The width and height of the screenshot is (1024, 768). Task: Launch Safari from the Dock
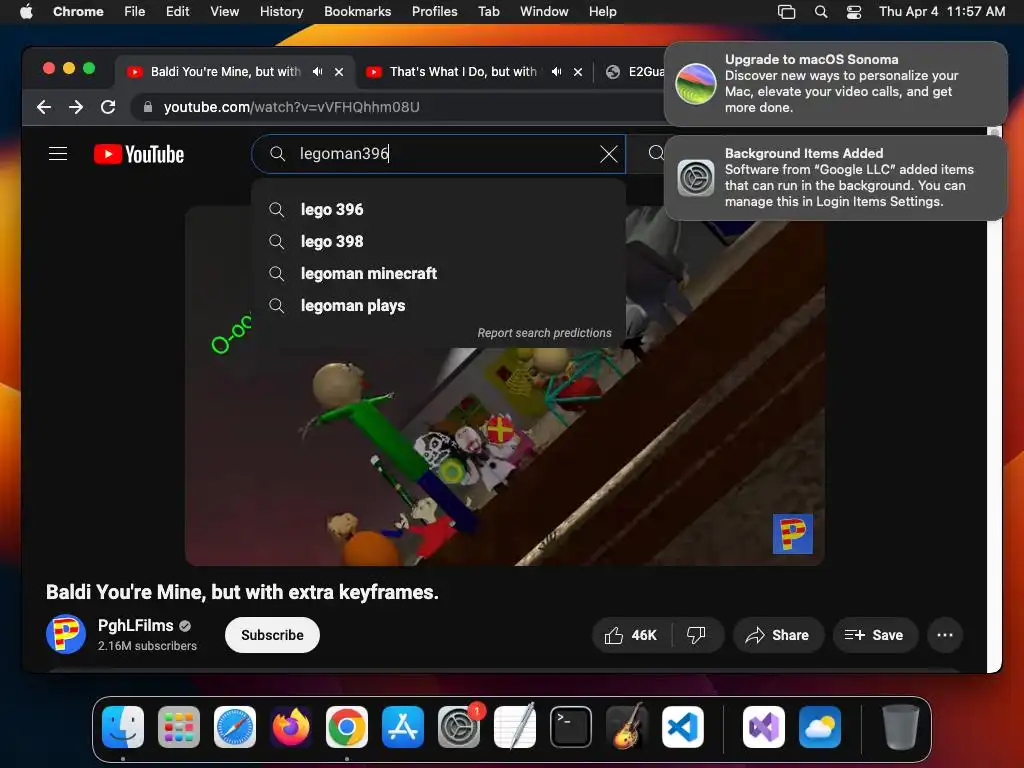click(235, 727)
